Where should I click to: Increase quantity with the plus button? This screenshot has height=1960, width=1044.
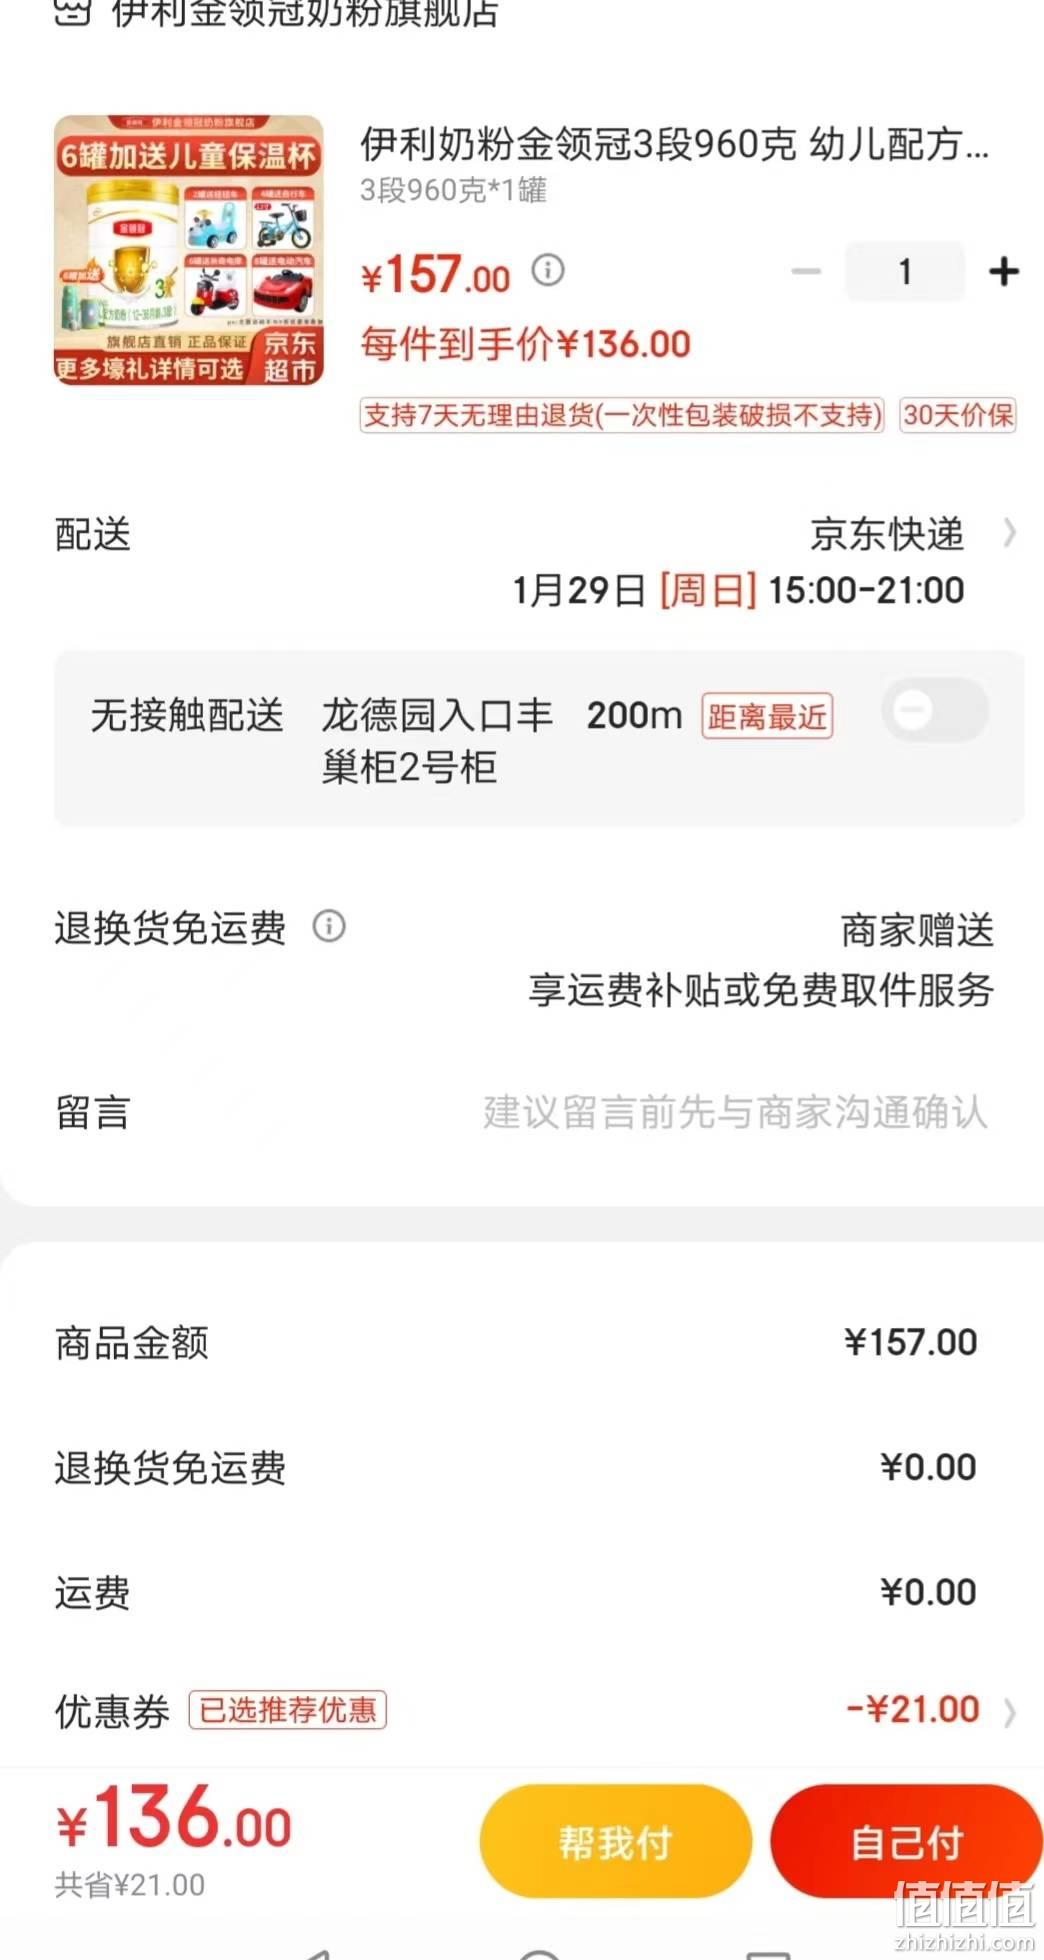[1003, 271]
